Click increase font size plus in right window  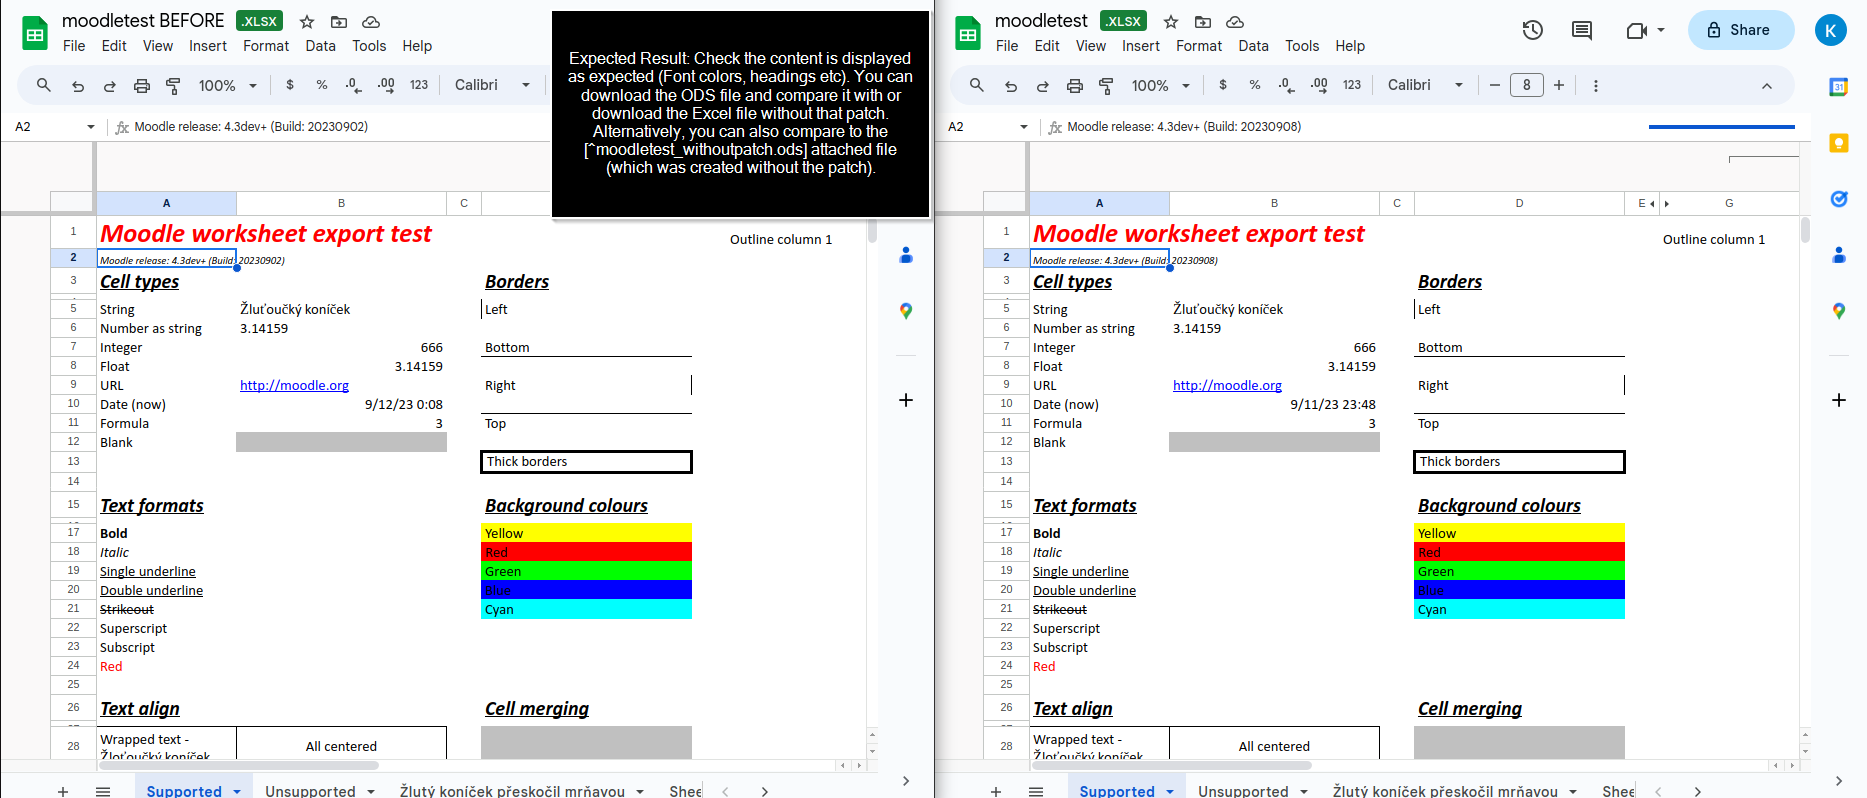1559,85
